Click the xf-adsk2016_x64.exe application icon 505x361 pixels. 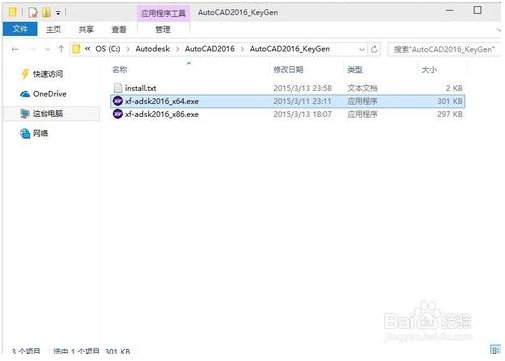118,101
